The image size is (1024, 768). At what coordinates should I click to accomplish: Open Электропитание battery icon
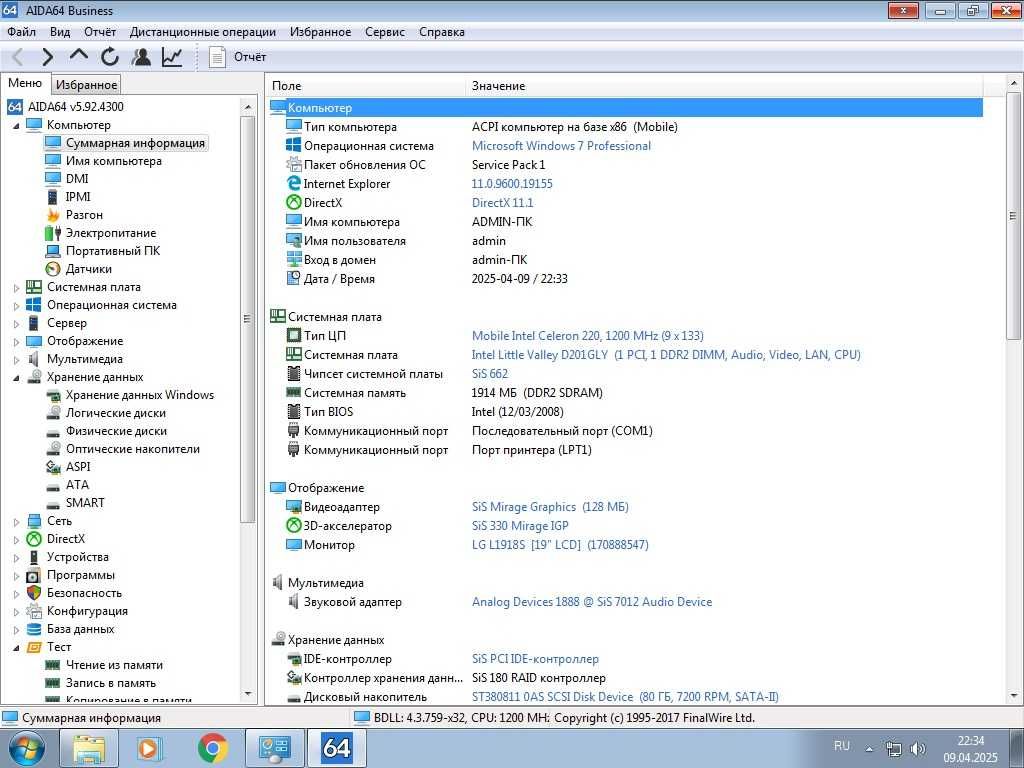tap(53, 232)
